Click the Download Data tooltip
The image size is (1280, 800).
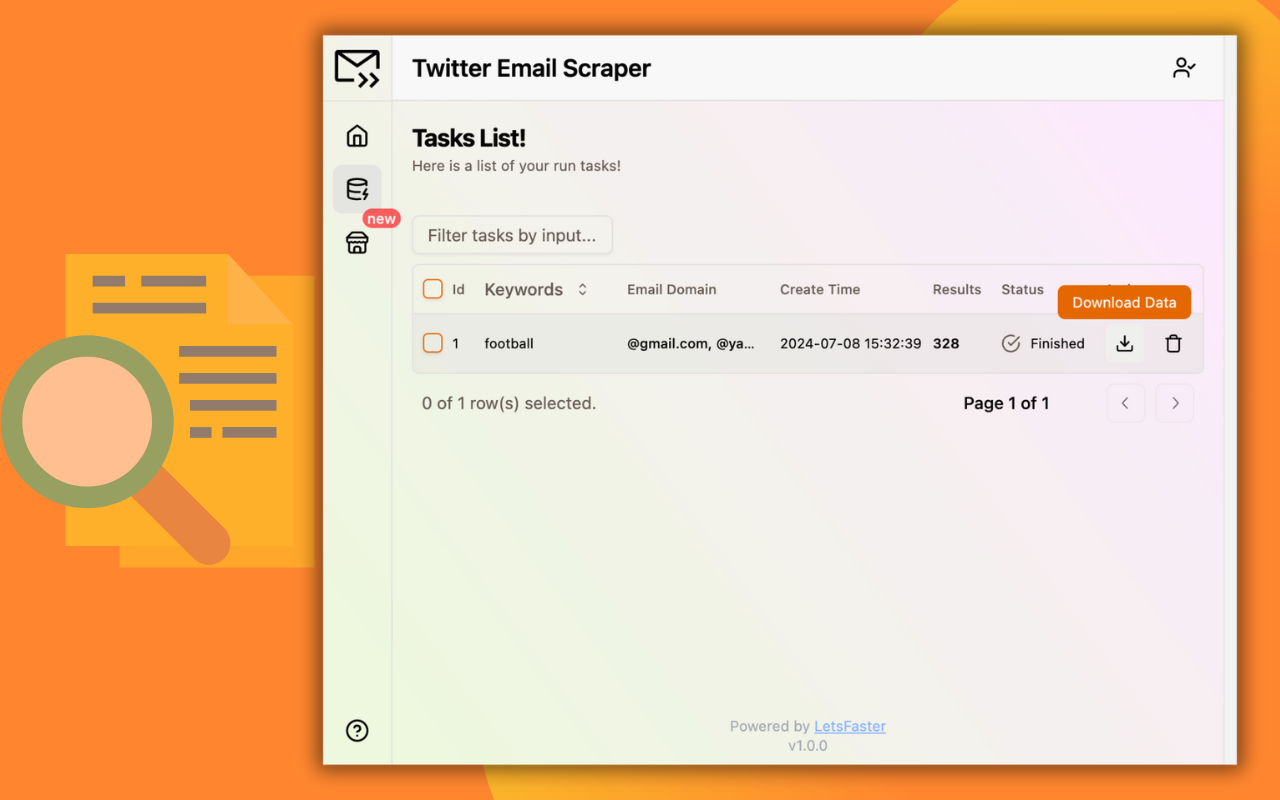coord(1124,302)
